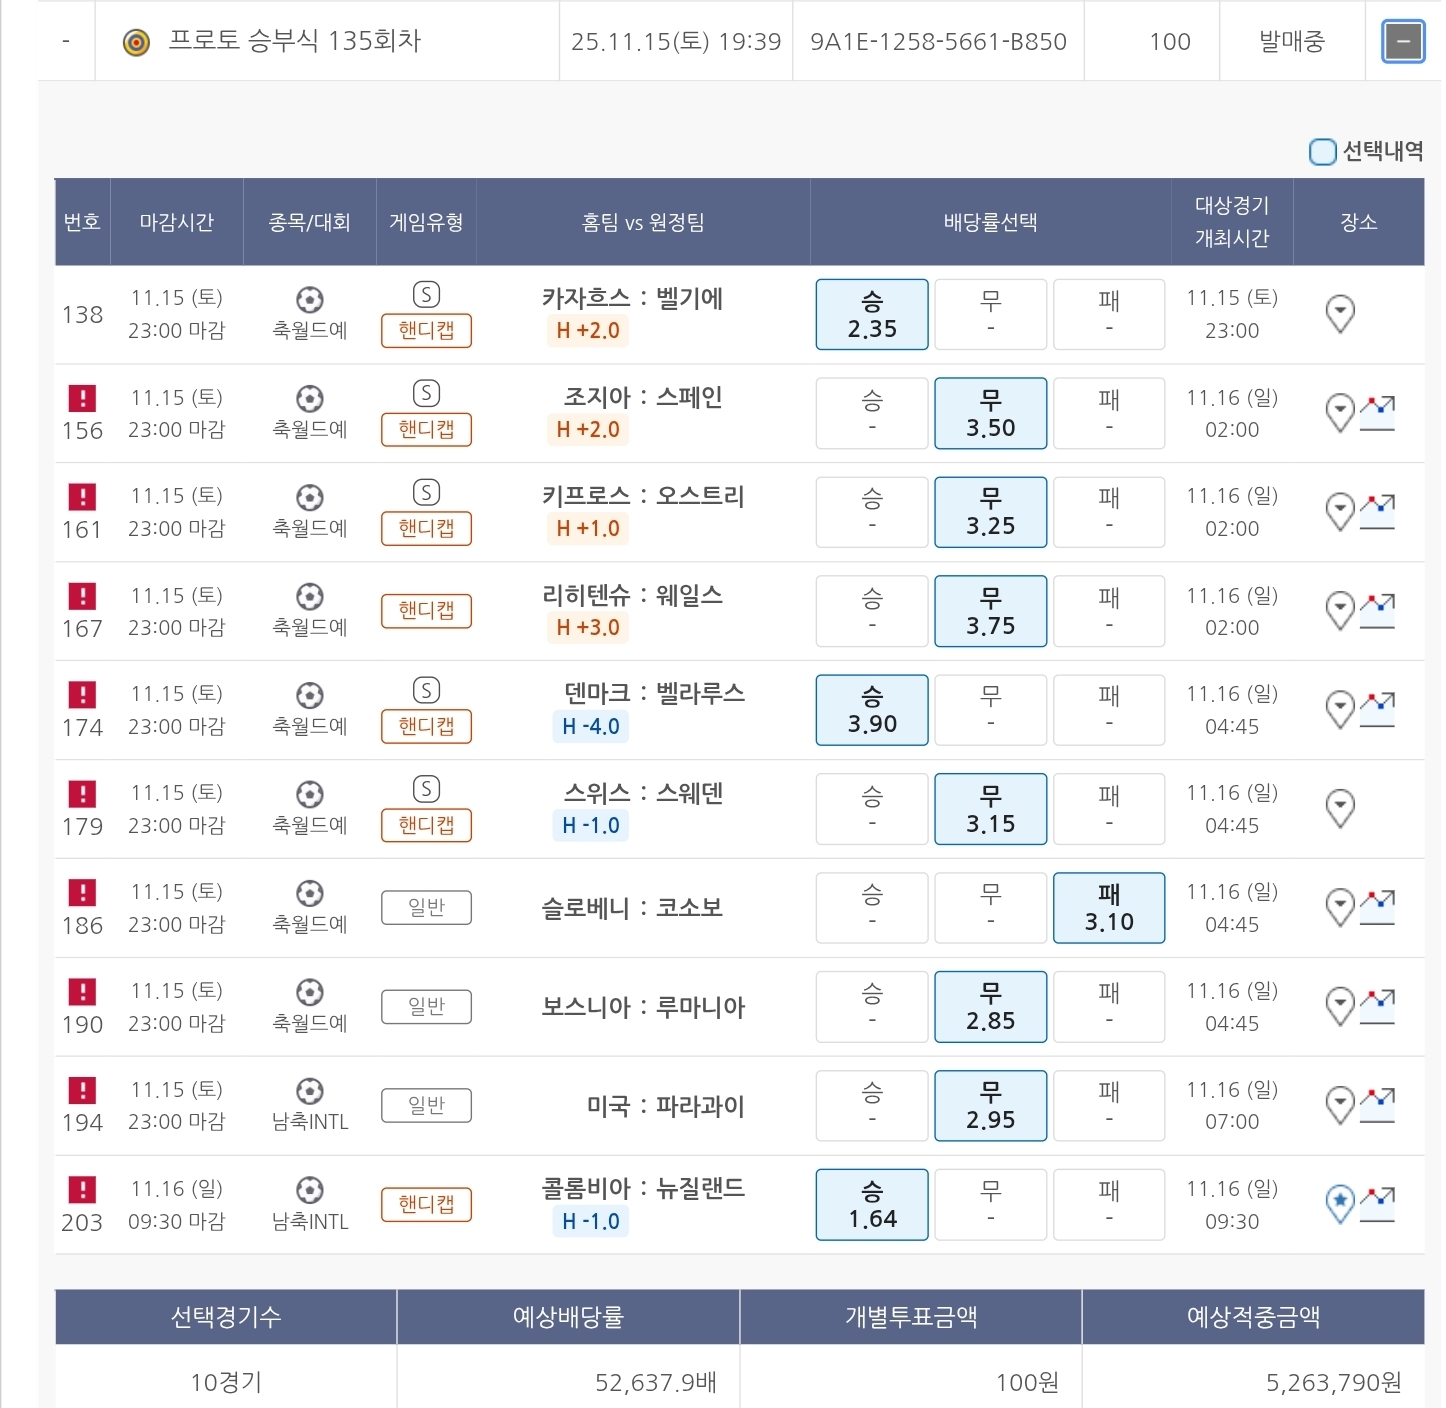Open venue pin for 슬로베니 vs 코소보
This screenshot has width=1446, height=1408.
tap(1339, 907)
